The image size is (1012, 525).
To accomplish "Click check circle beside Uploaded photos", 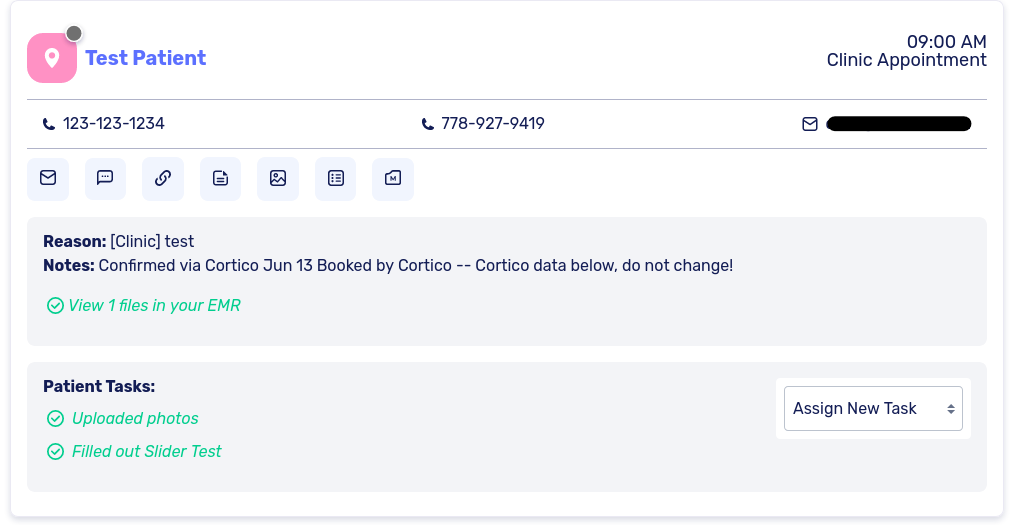I will 56,419.
